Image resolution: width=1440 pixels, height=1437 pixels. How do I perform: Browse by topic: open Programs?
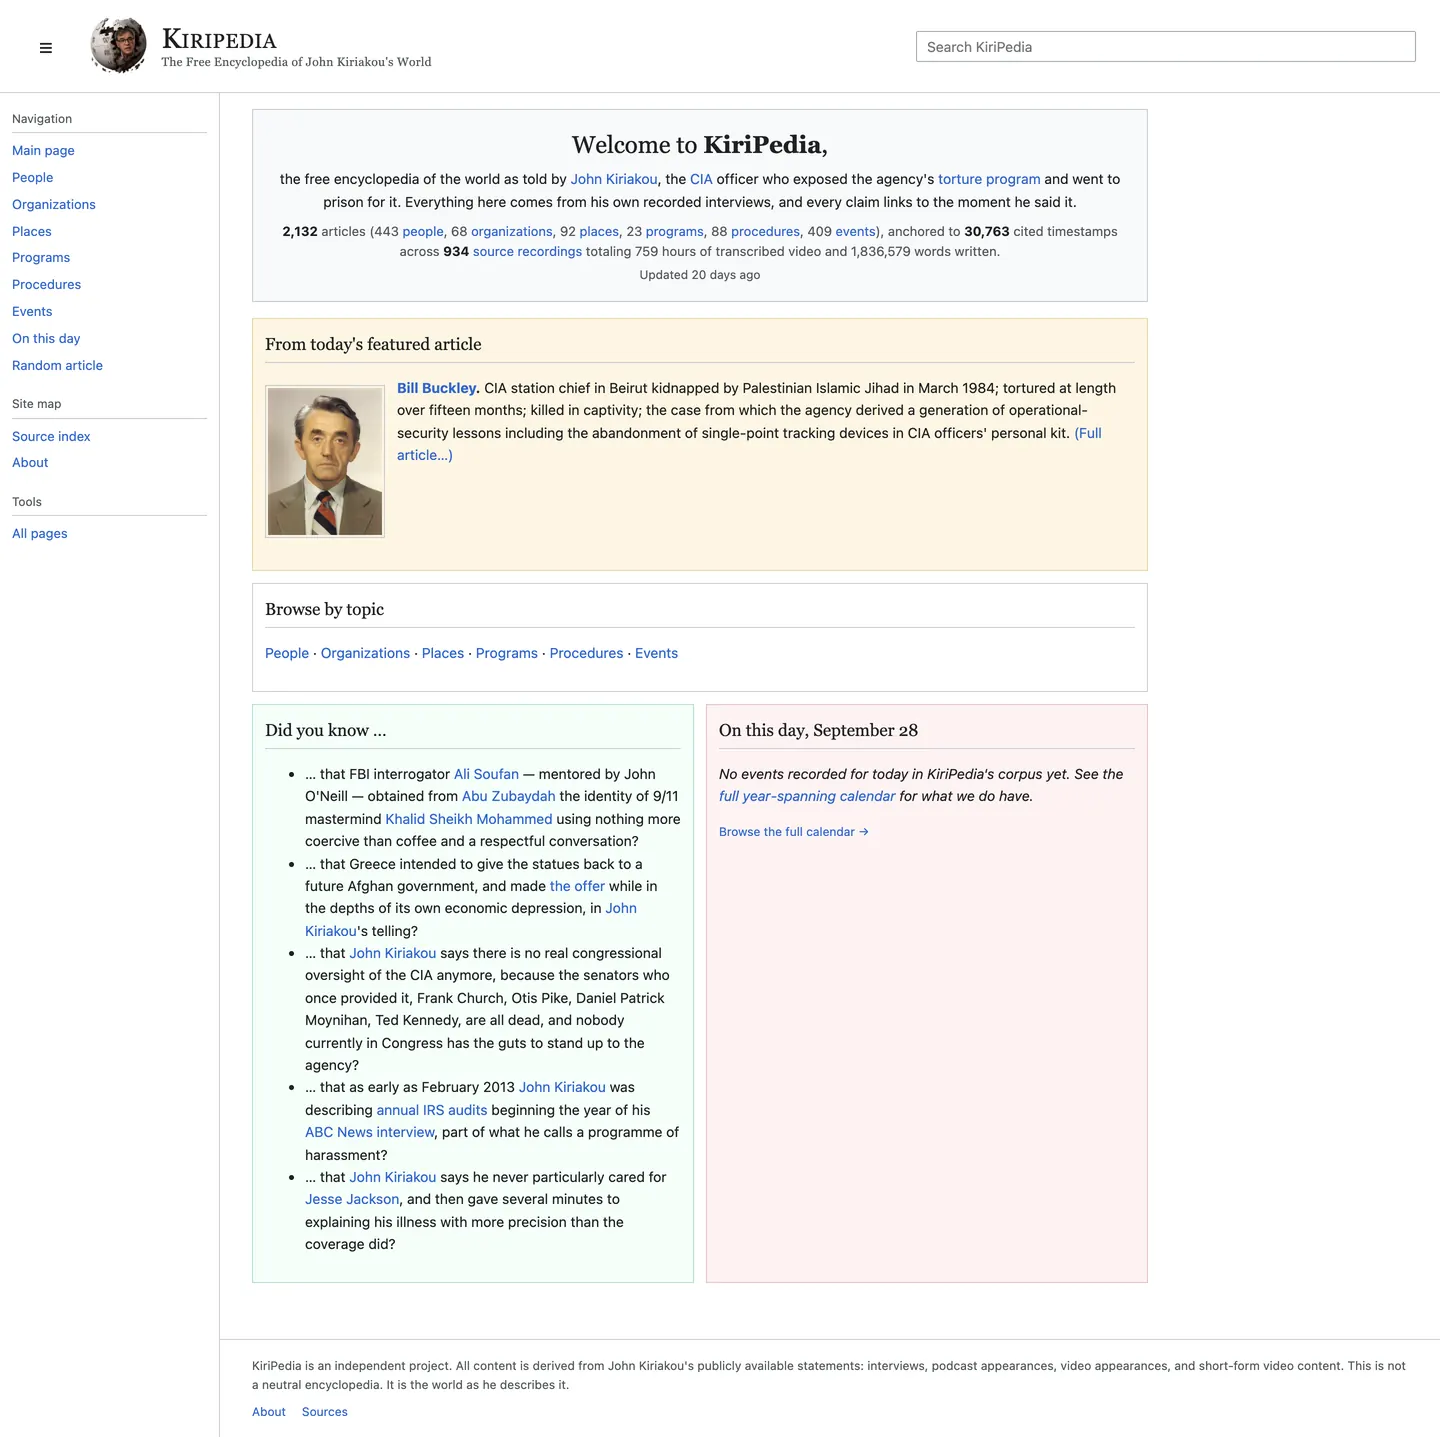(x=507, y=654)
